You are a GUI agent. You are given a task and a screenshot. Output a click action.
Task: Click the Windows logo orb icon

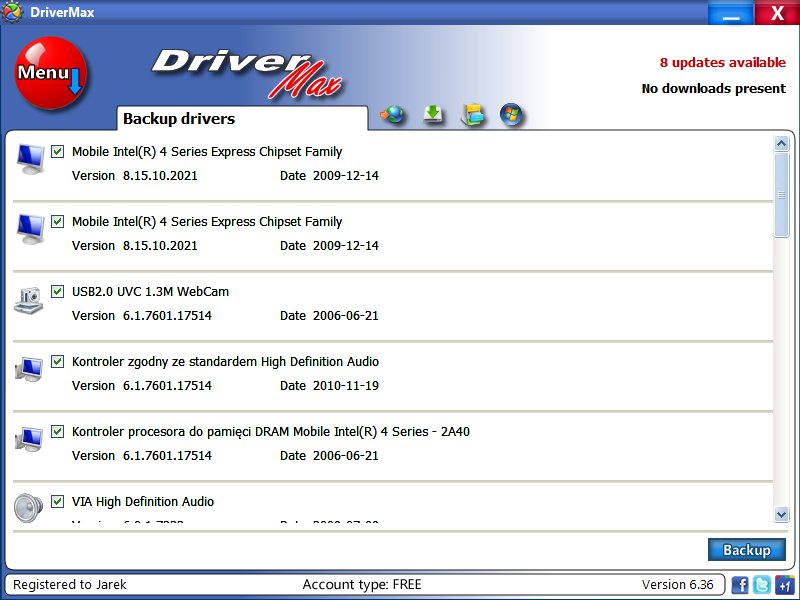[511, 114]
